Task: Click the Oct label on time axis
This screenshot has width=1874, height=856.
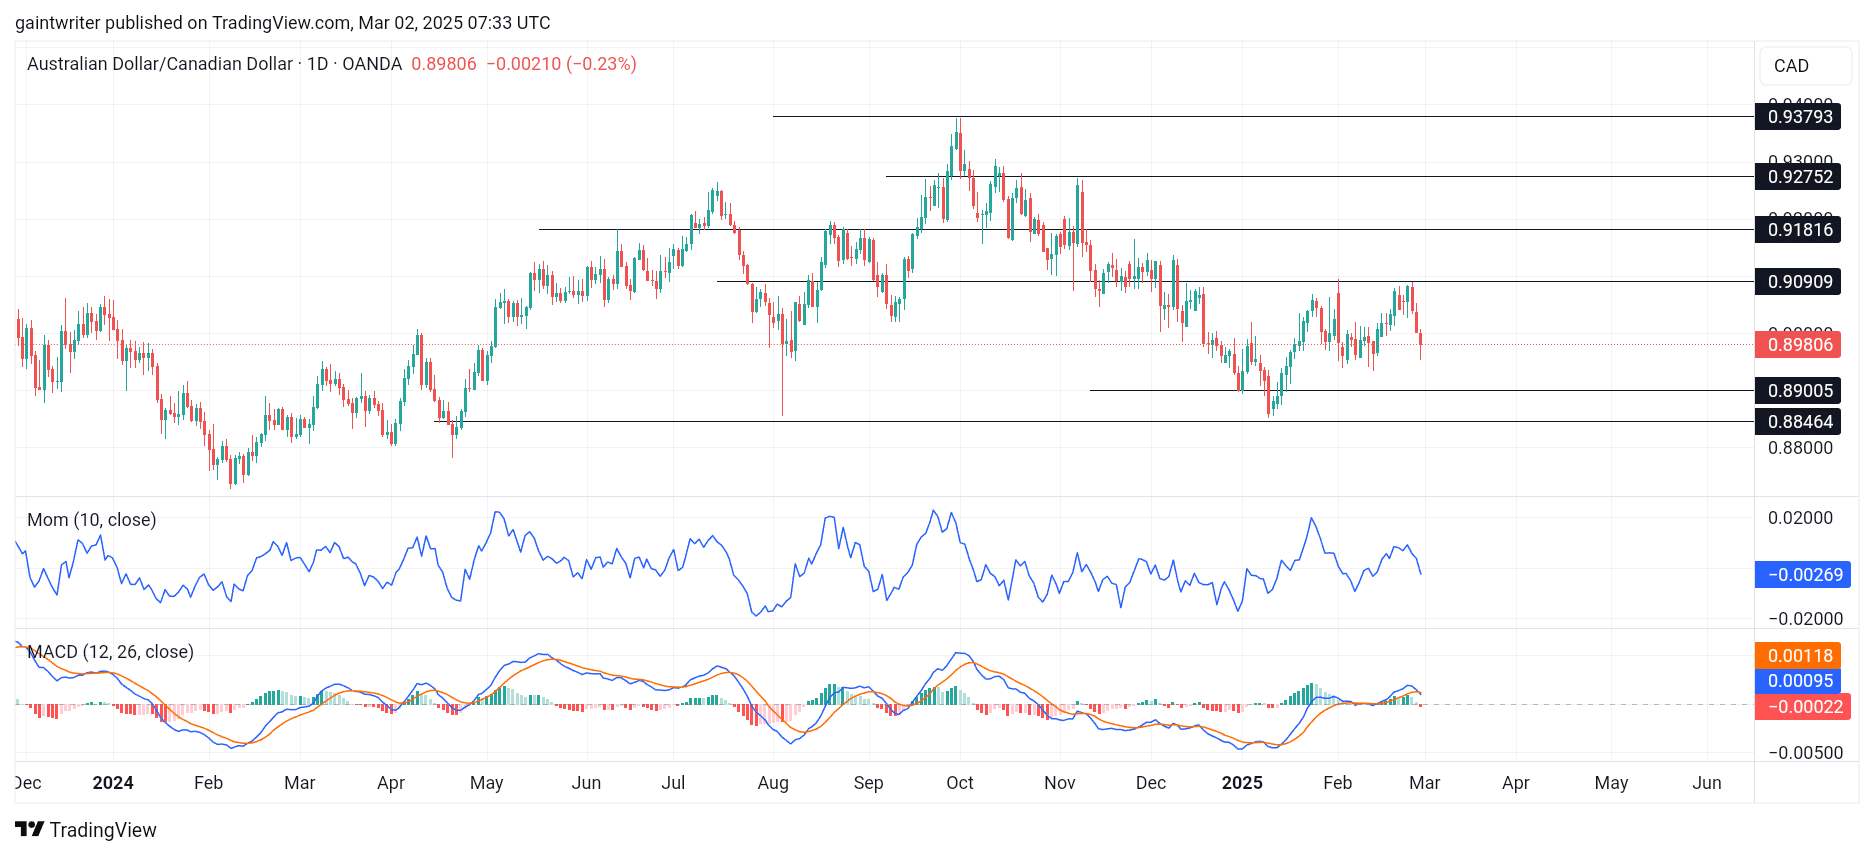Action: tap(960, 783)
